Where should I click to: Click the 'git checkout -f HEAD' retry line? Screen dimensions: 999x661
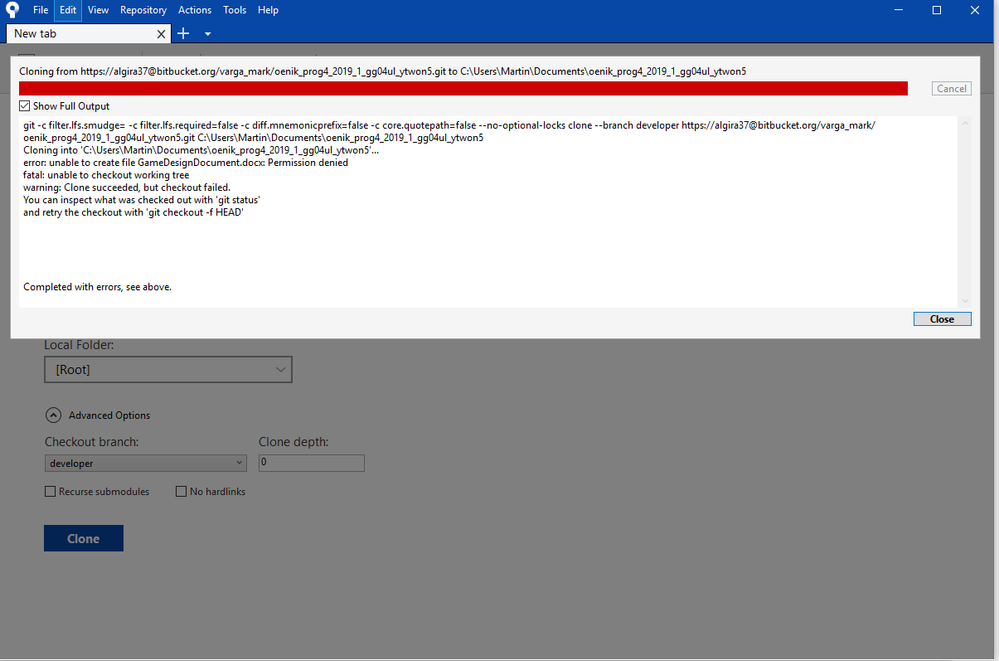(133, 212)
